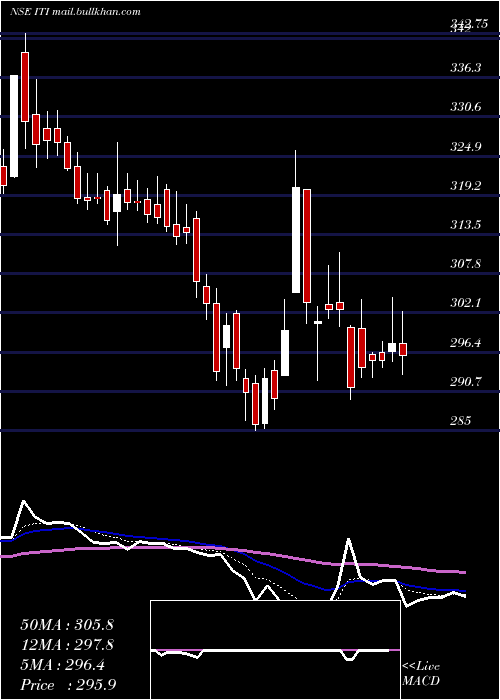Click inside the MACD indicator box
Image resolution: width=500 pixels, height=700 pixels.
275,650
